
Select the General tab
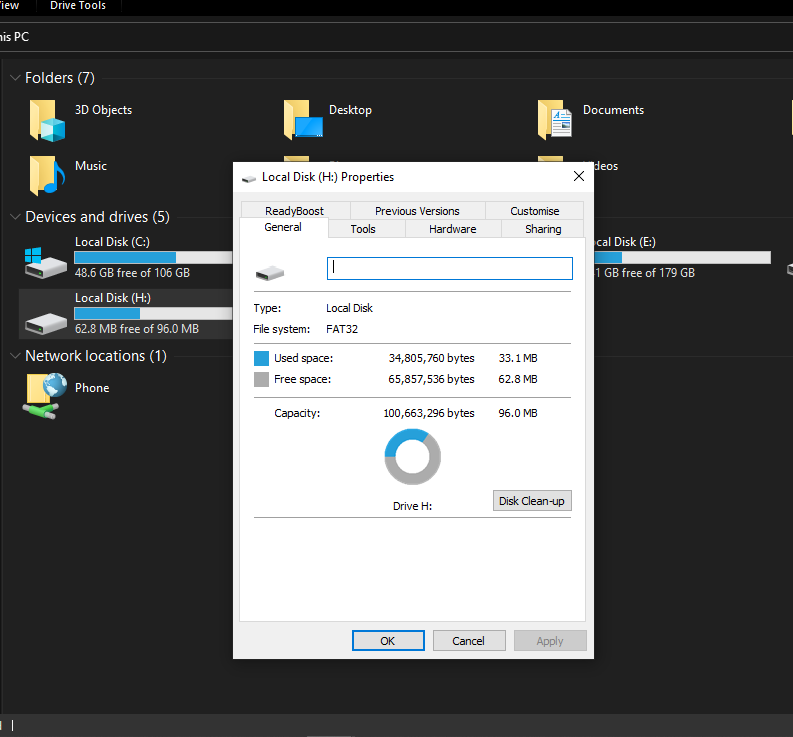tap(283, 228)
